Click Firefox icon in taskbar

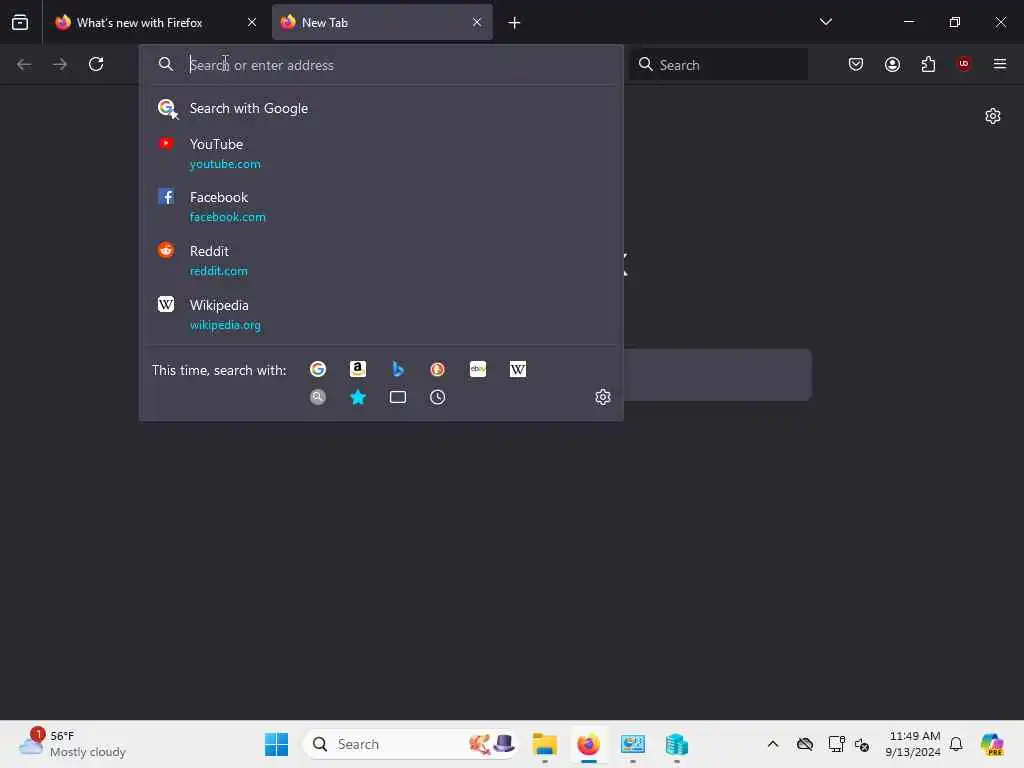tap(588, 744)
